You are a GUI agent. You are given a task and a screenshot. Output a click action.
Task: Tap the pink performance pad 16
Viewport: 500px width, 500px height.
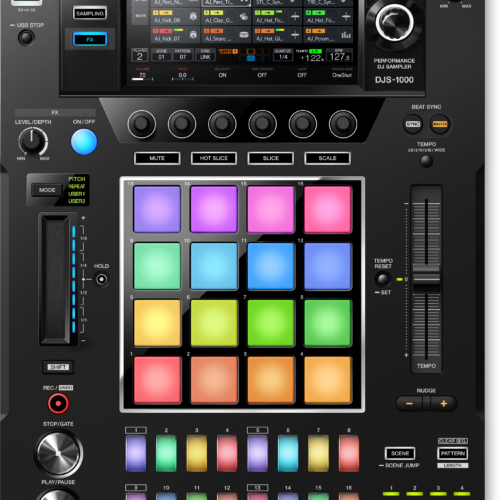tap(327, 209)
